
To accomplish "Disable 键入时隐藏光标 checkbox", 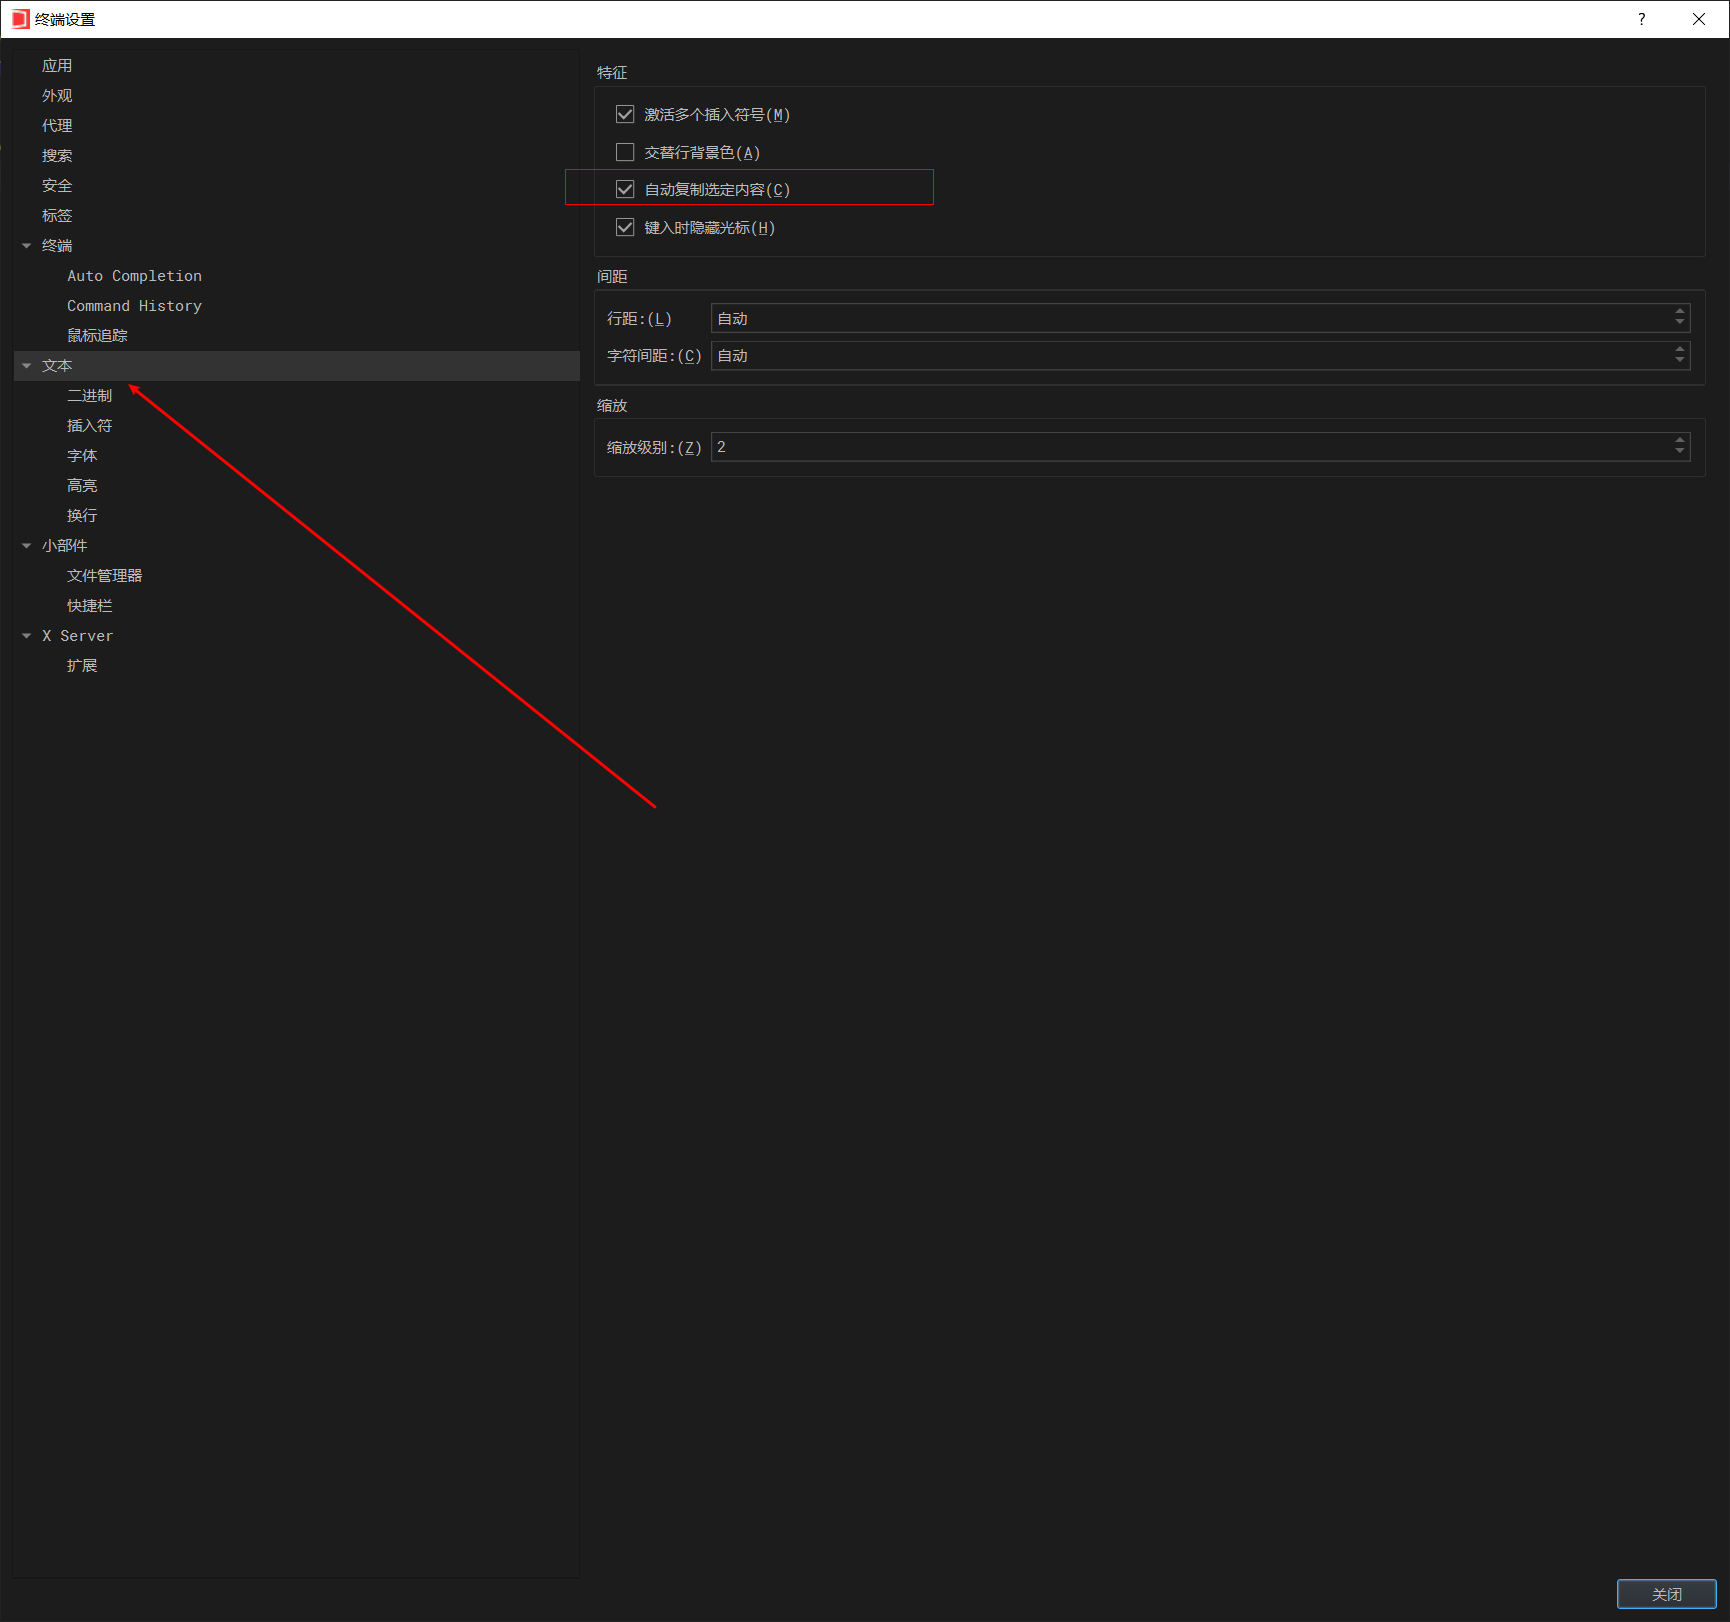I will click(625, 227).
